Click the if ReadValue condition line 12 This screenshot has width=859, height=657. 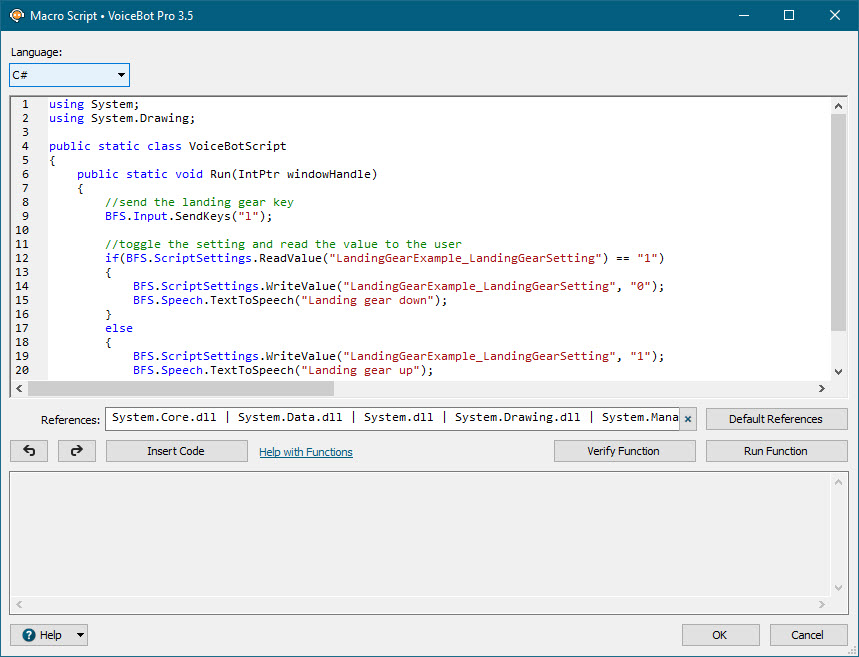(x=385, y=258)
